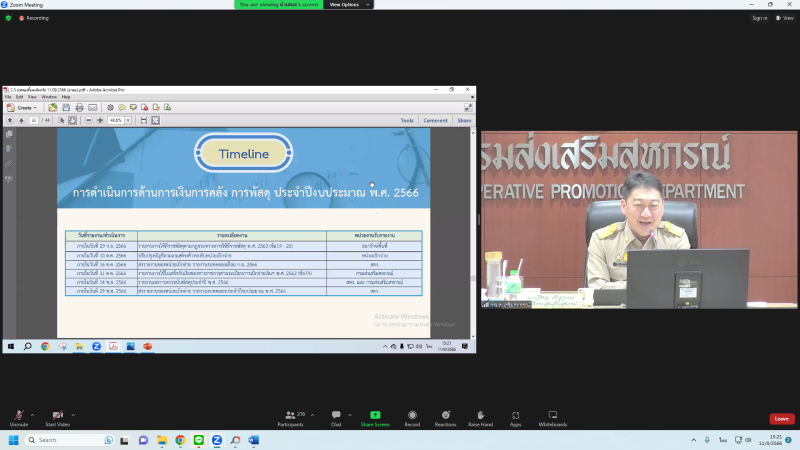Click Acrobat's Email envelope icon
This screenshot has width=800, height=450.
click(92, 108)
